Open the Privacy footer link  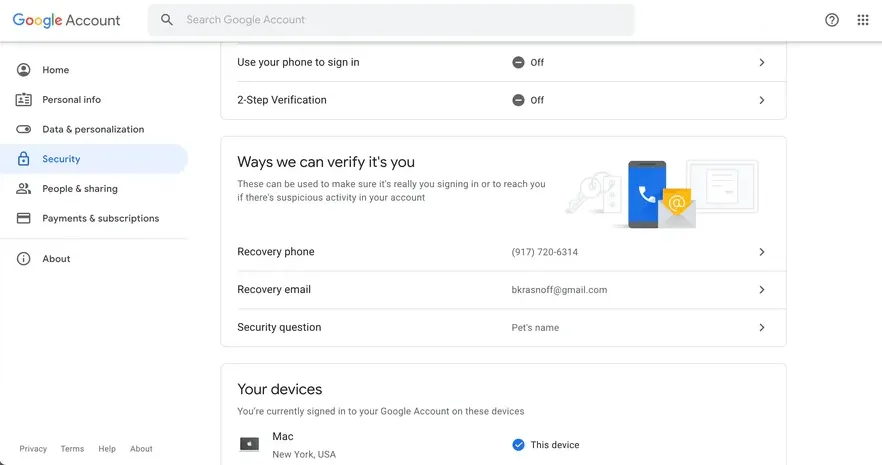tap(33, 449)
